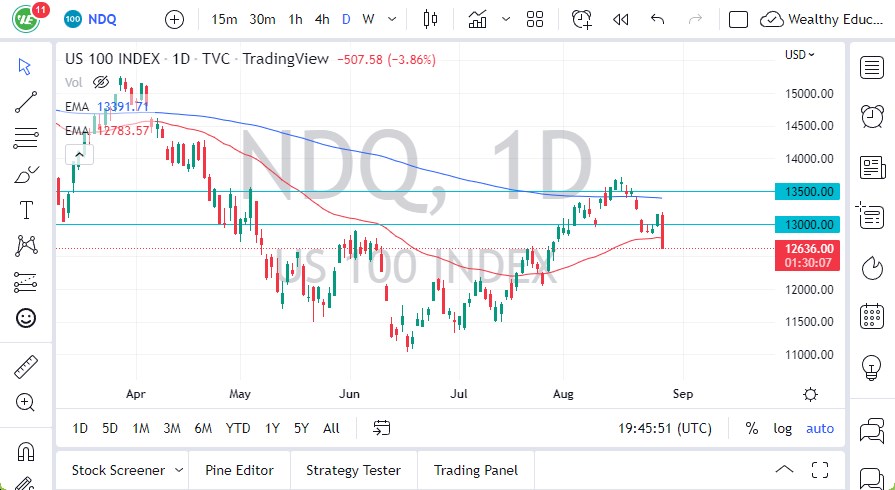Select the trend line drawing tool
The width and height of the screenshot is (895, 490).
click(x=26, y=101)
